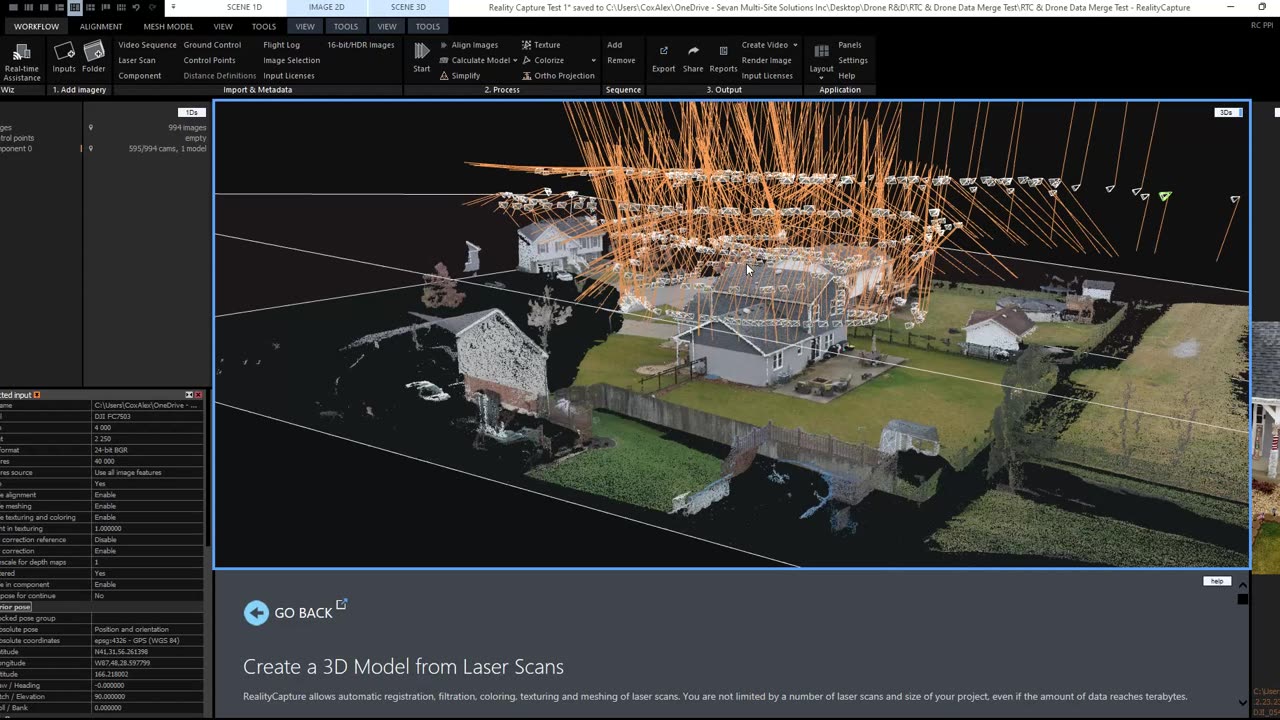Click the 1Ds view label

[x=192, y=113]
